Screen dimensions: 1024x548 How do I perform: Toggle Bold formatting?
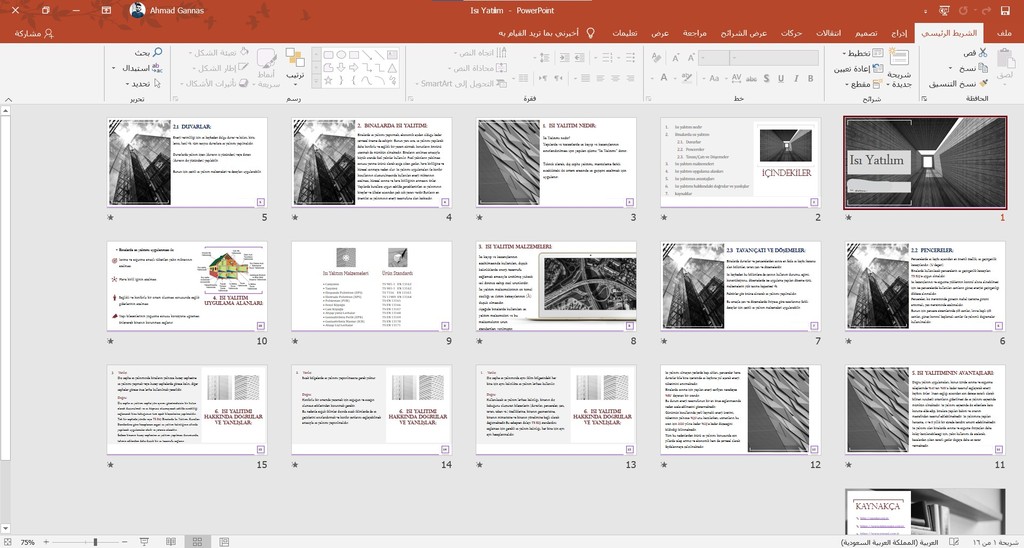pyautogui.click(x=810, y=78)
